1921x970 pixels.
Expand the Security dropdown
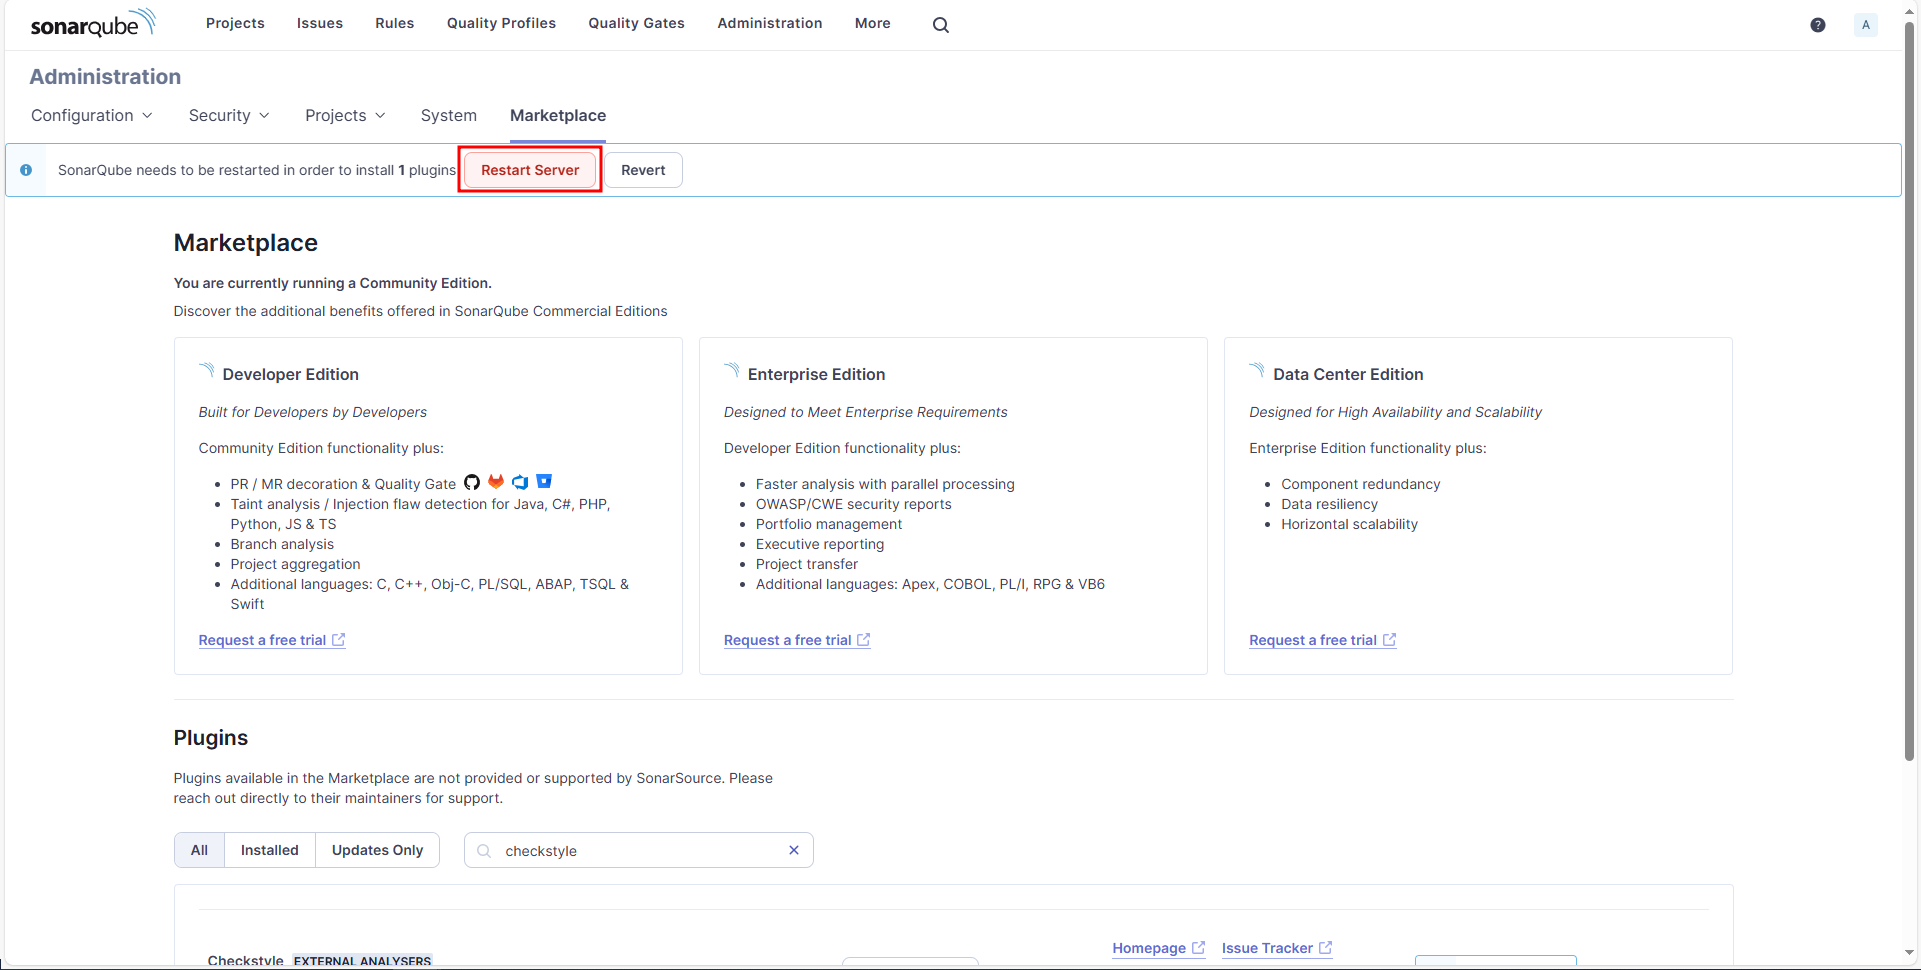click(x=229, y=116)
